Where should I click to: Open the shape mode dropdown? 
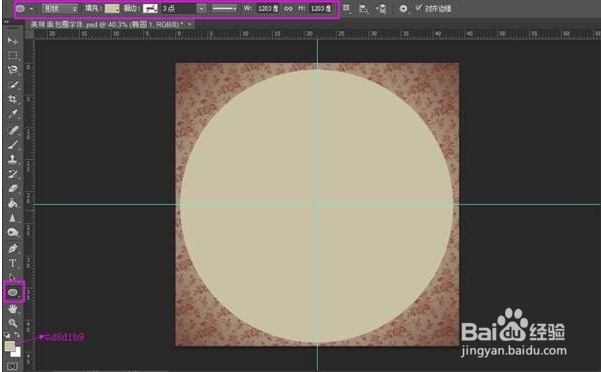pos(60,8)
